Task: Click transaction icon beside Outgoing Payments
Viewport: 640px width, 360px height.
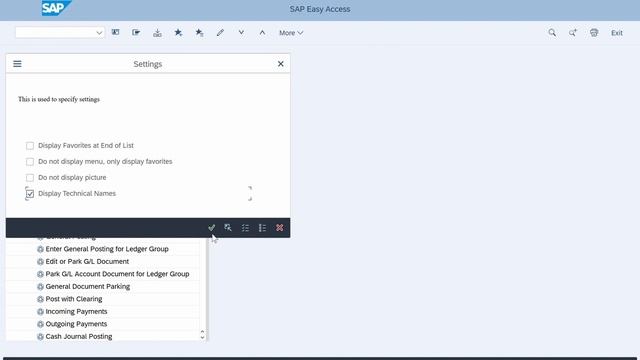Action: [40, 324]
